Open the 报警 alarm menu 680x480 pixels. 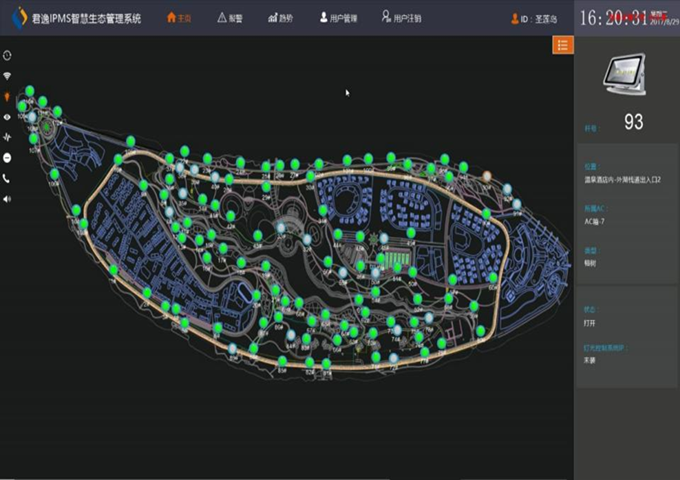pos(230,18)
